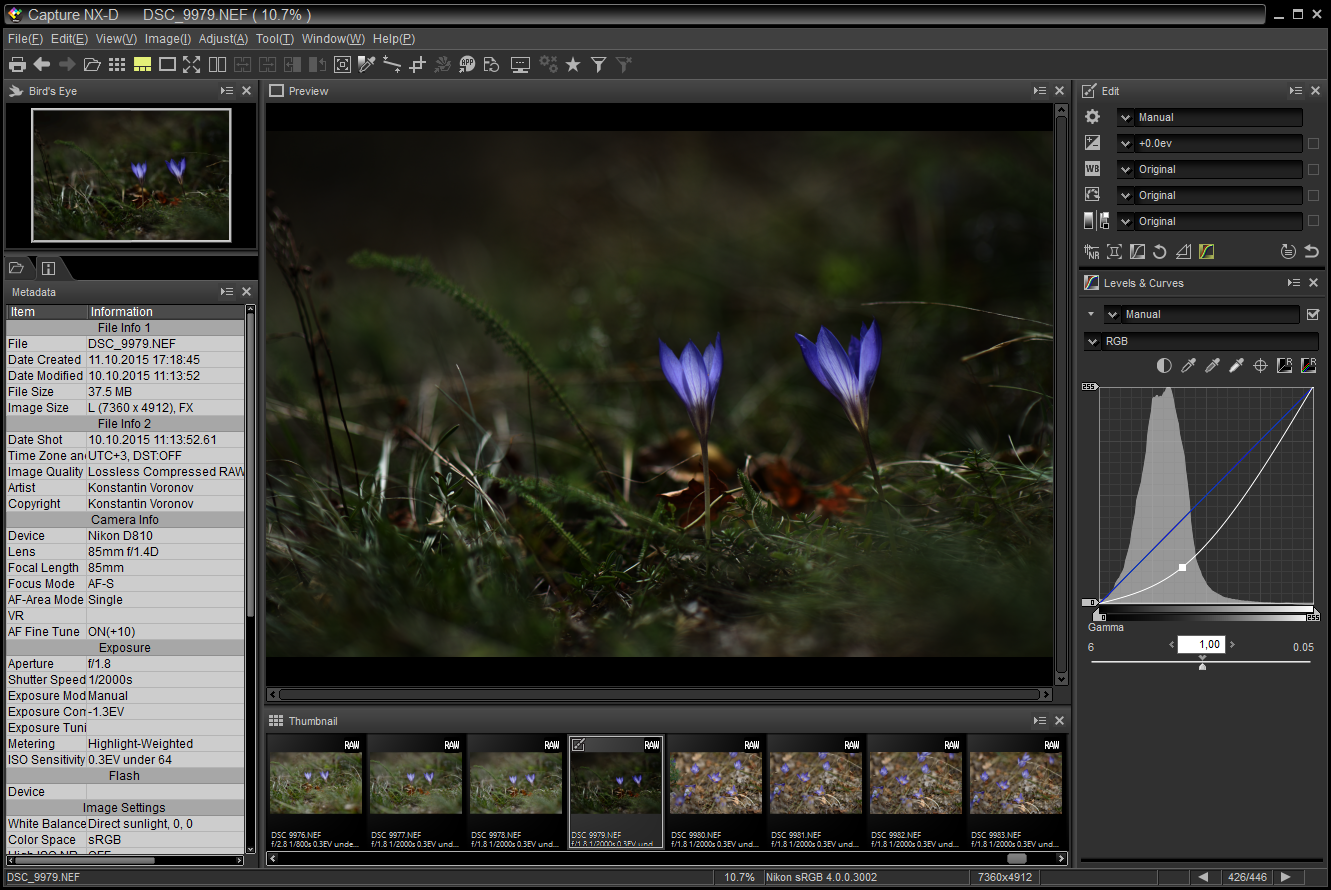Select the Add Anchor Point crosshair icon

[1261, 366]
